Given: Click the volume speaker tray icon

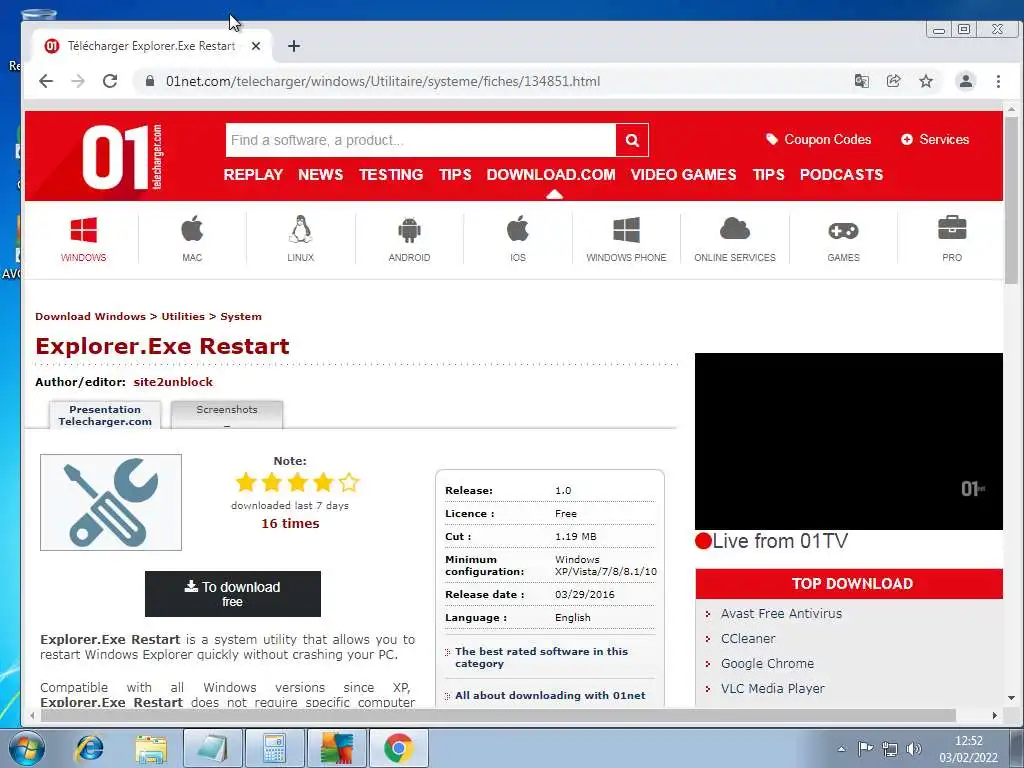Looking at the screenshot, I should (914, 748).
